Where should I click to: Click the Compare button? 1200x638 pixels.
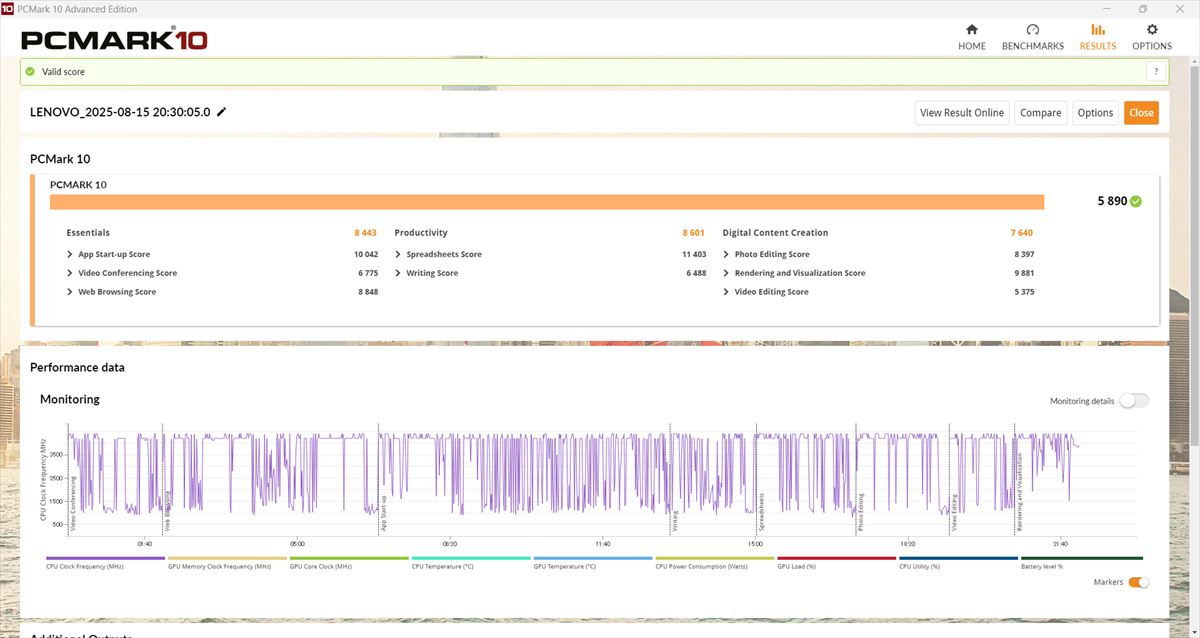click(1041, 113)
